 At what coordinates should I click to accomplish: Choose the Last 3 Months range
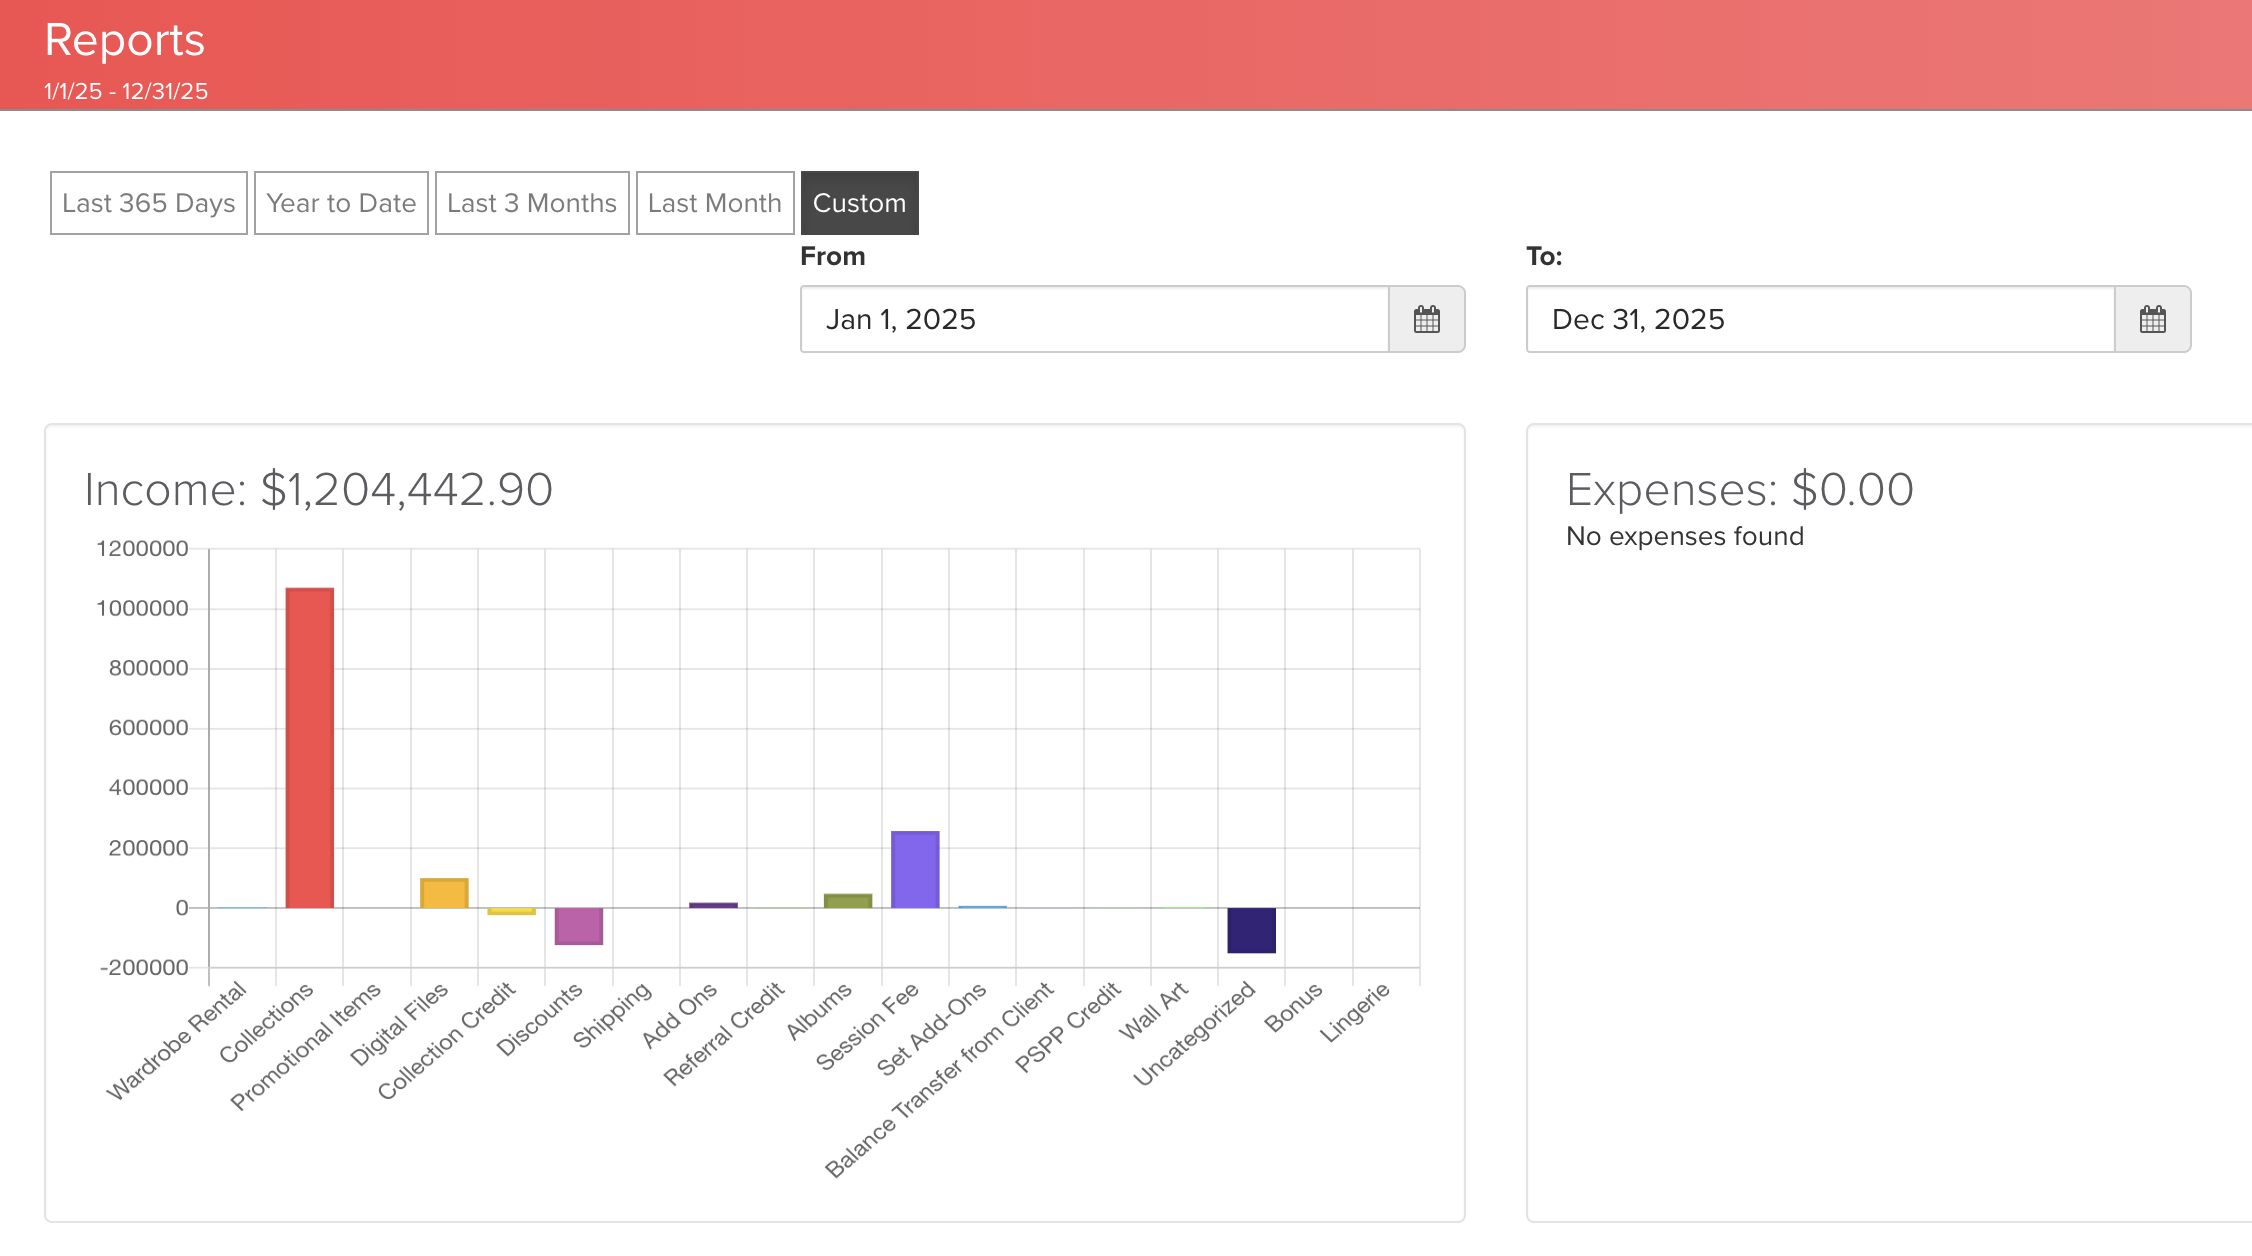click(x=532, y=203)
